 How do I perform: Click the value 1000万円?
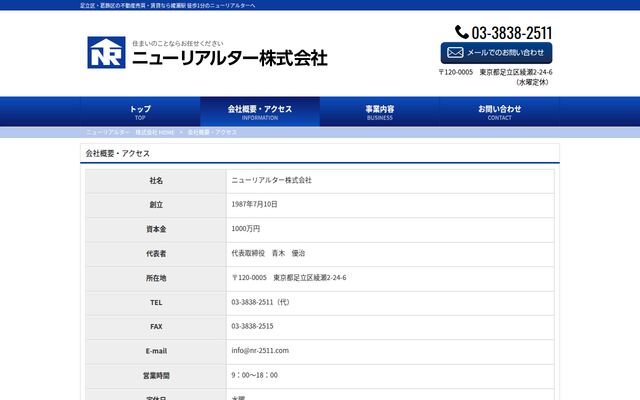click(x=246, y=229)
